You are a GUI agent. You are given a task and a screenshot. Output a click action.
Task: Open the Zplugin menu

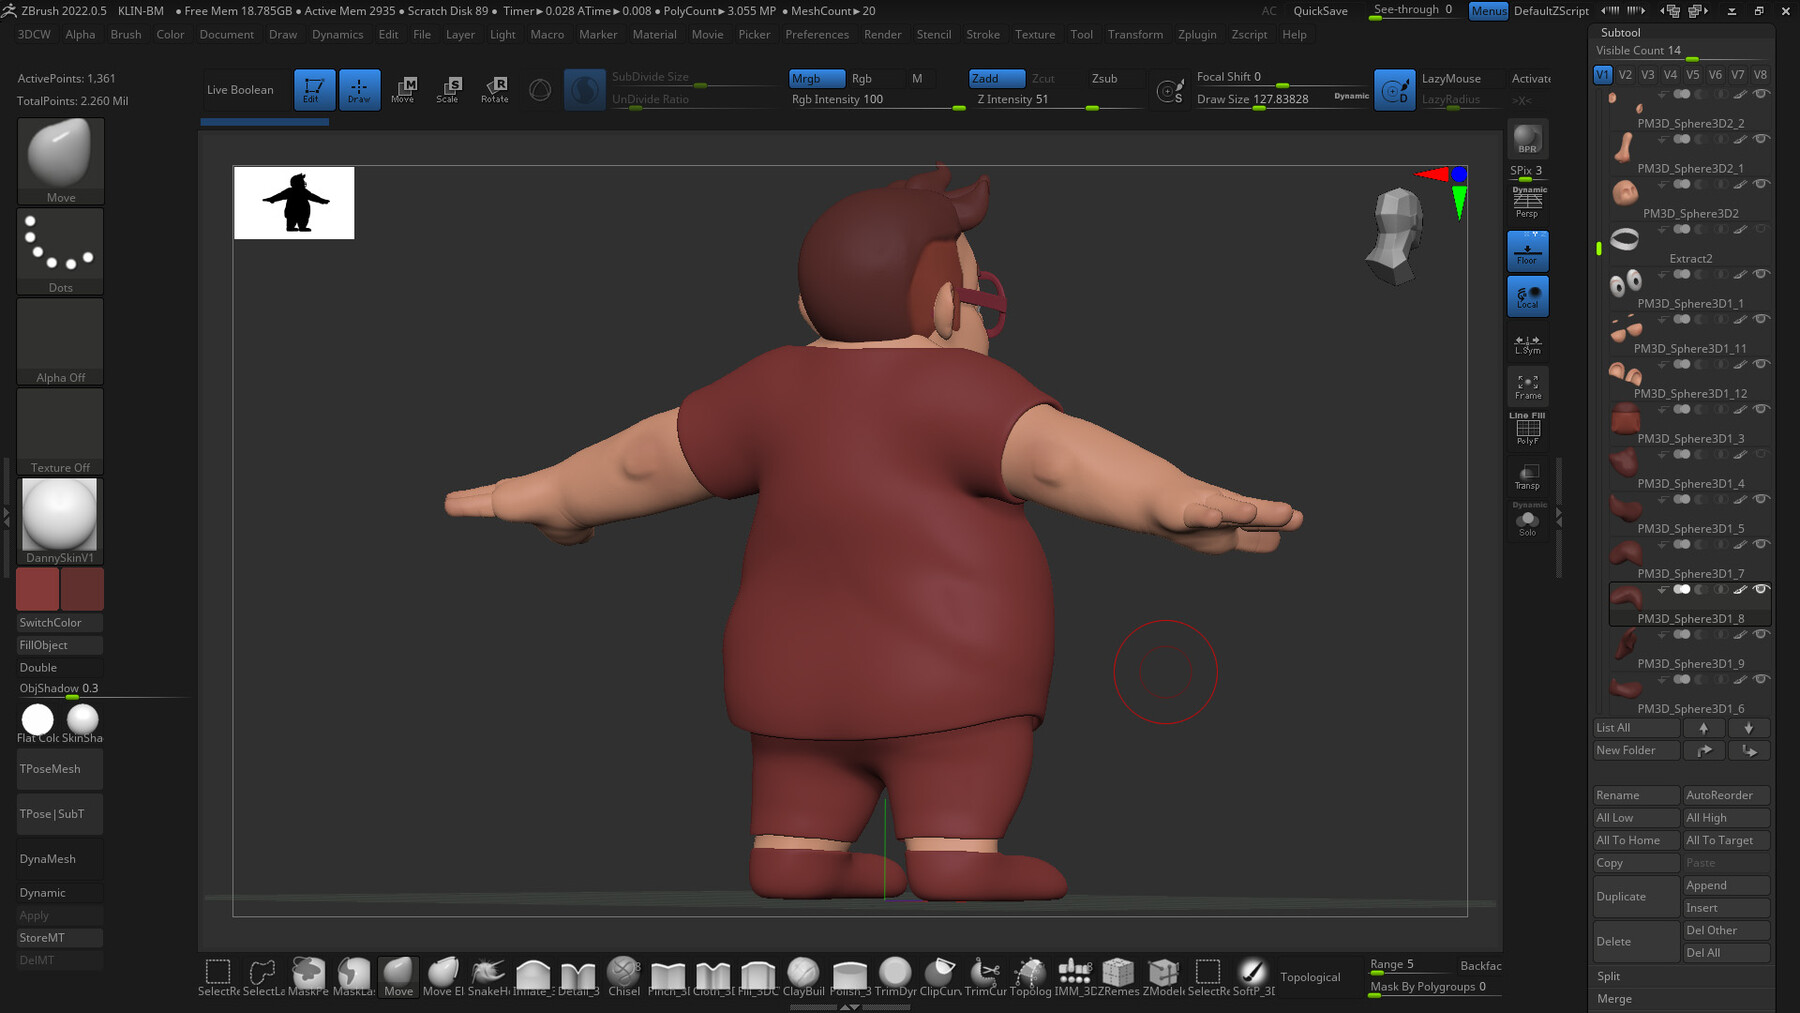1197,34
